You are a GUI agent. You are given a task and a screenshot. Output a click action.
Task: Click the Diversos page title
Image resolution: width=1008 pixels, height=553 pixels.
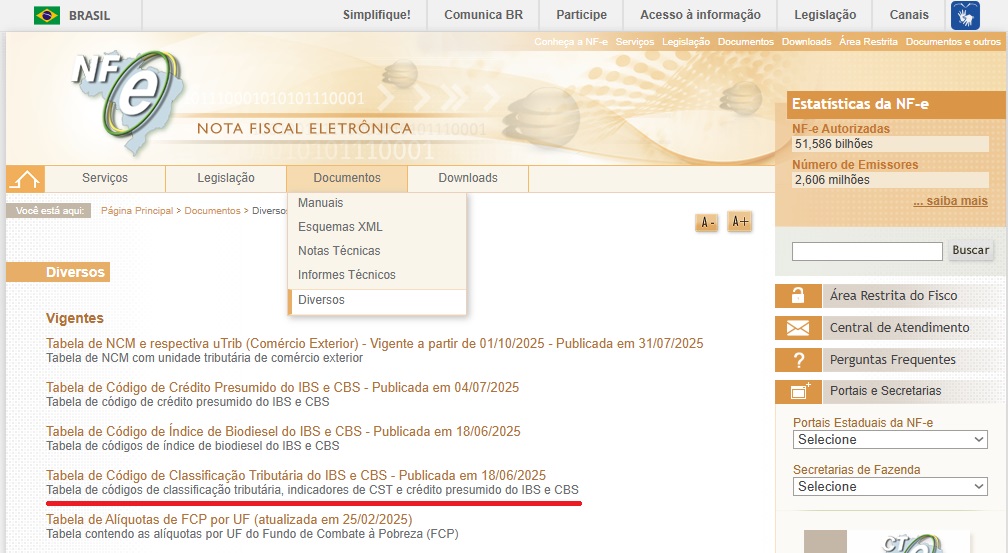[75, 273]
